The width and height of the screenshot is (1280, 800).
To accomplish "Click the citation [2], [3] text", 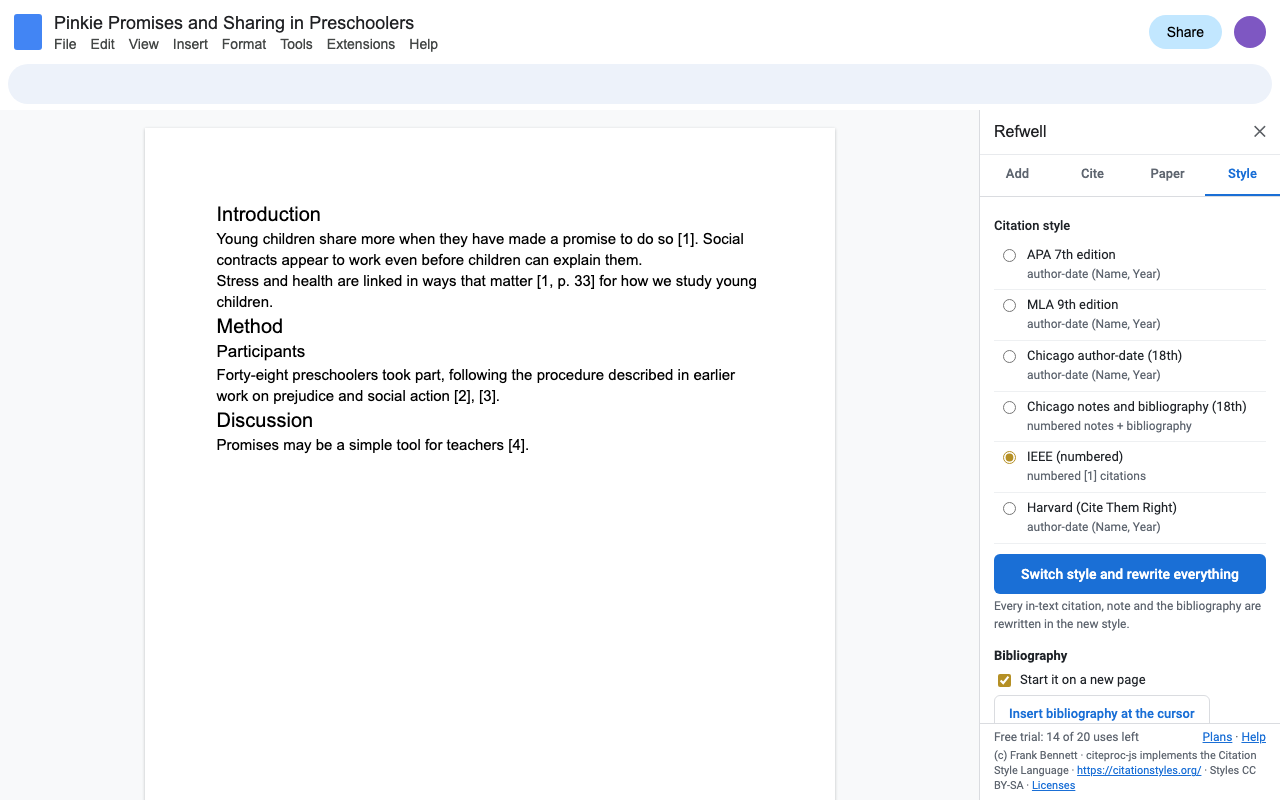I will point(476,396).
